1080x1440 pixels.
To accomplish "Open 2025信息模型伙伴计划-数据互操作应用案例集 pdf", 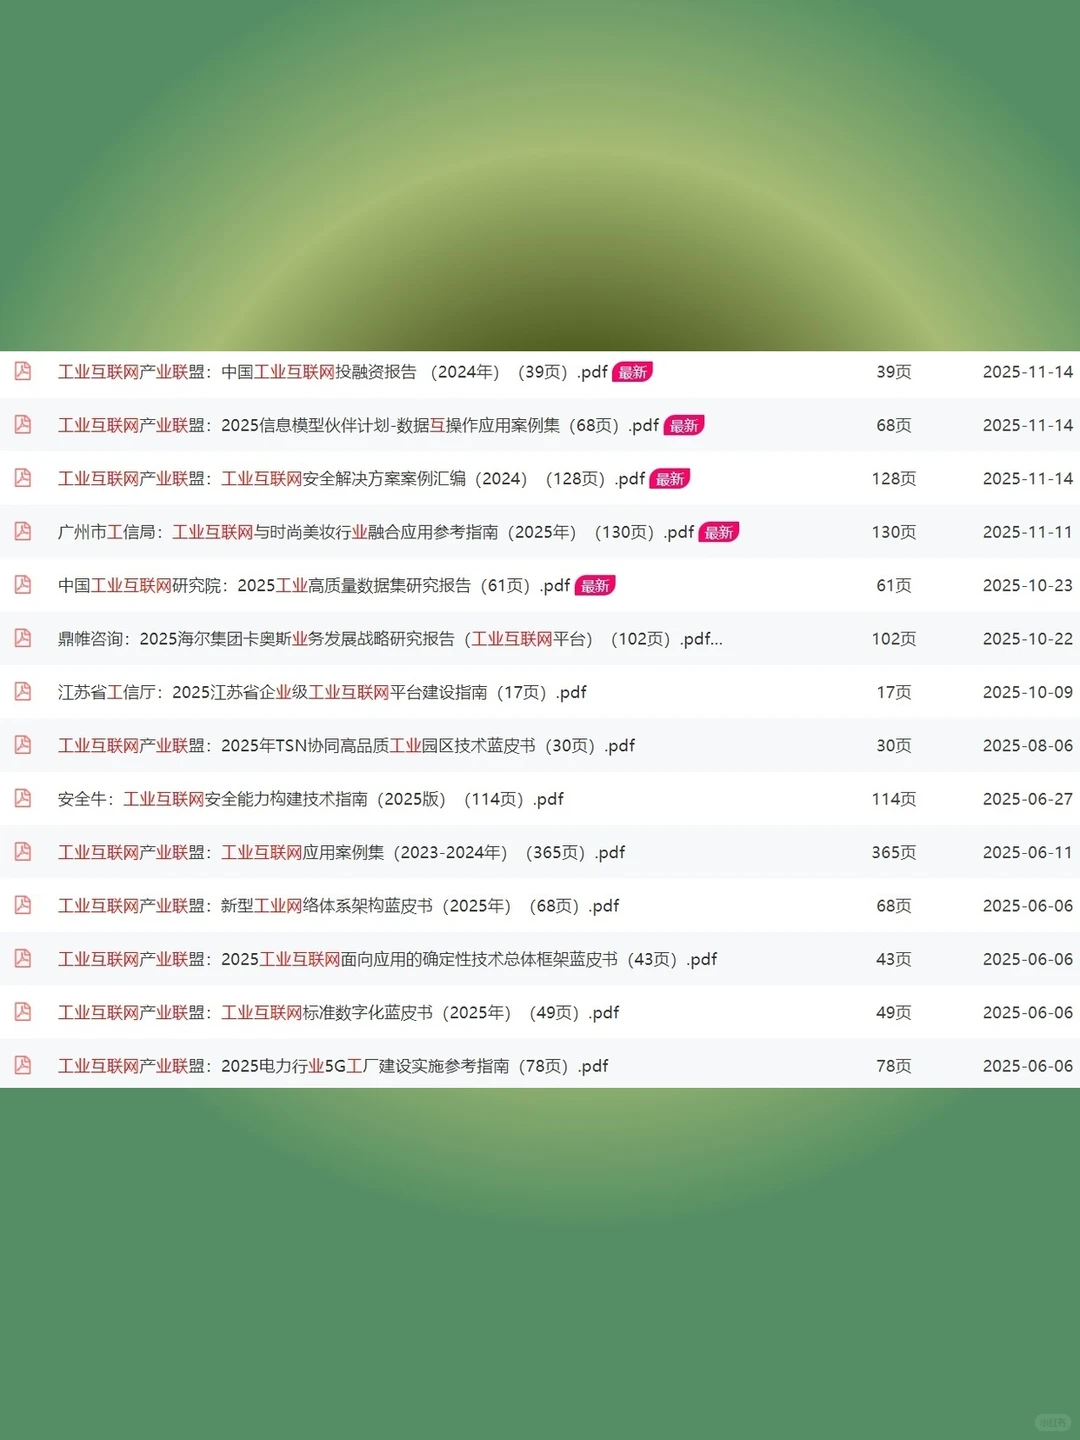I will tap(358, 425).
